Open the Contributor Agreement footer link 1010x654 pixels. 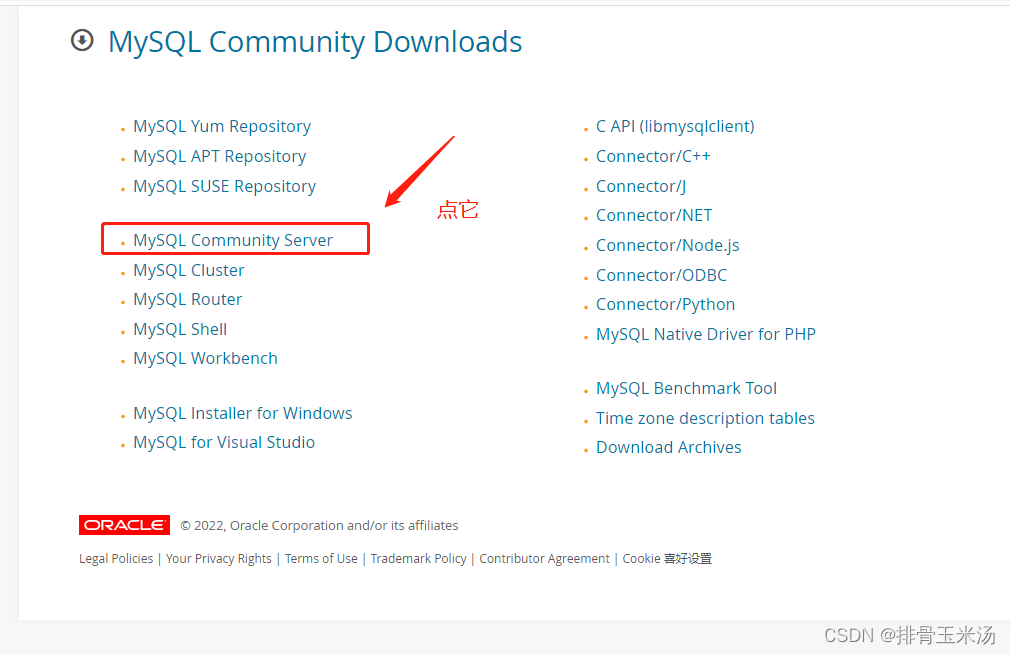point(544,559)
